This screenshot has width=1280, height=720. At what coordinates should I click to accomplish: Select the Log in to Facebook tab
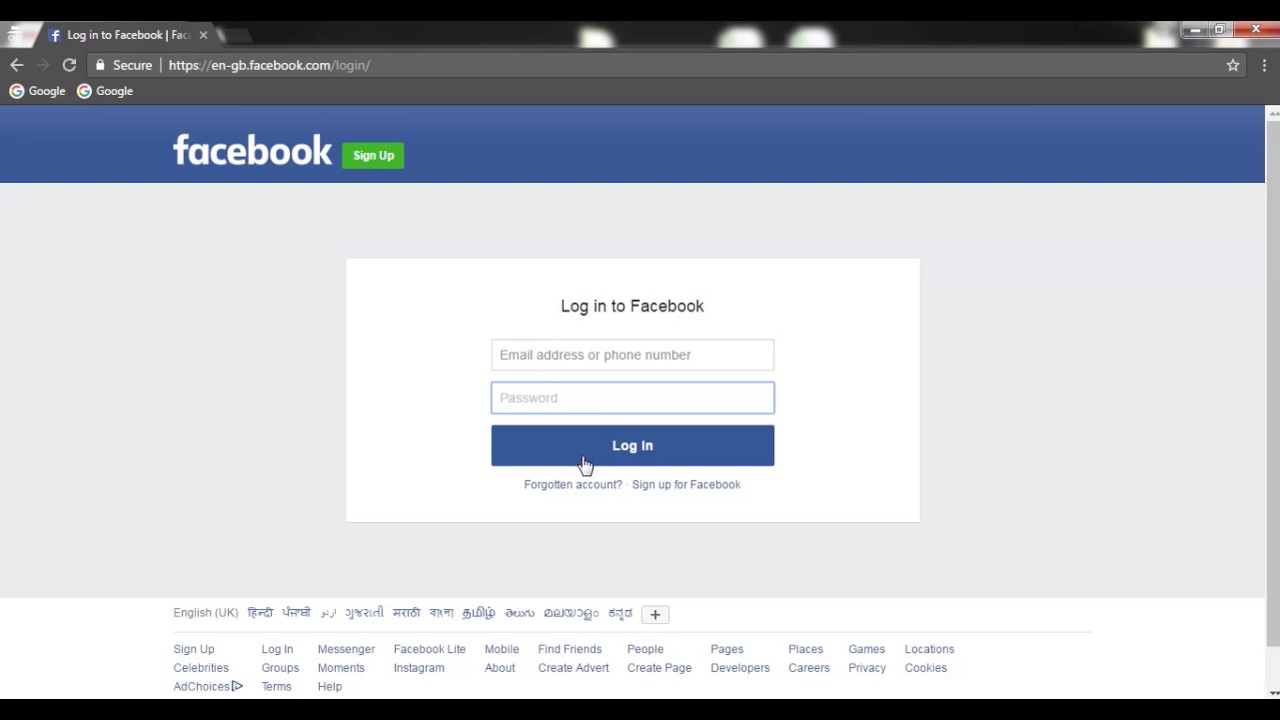click(127, 35)
